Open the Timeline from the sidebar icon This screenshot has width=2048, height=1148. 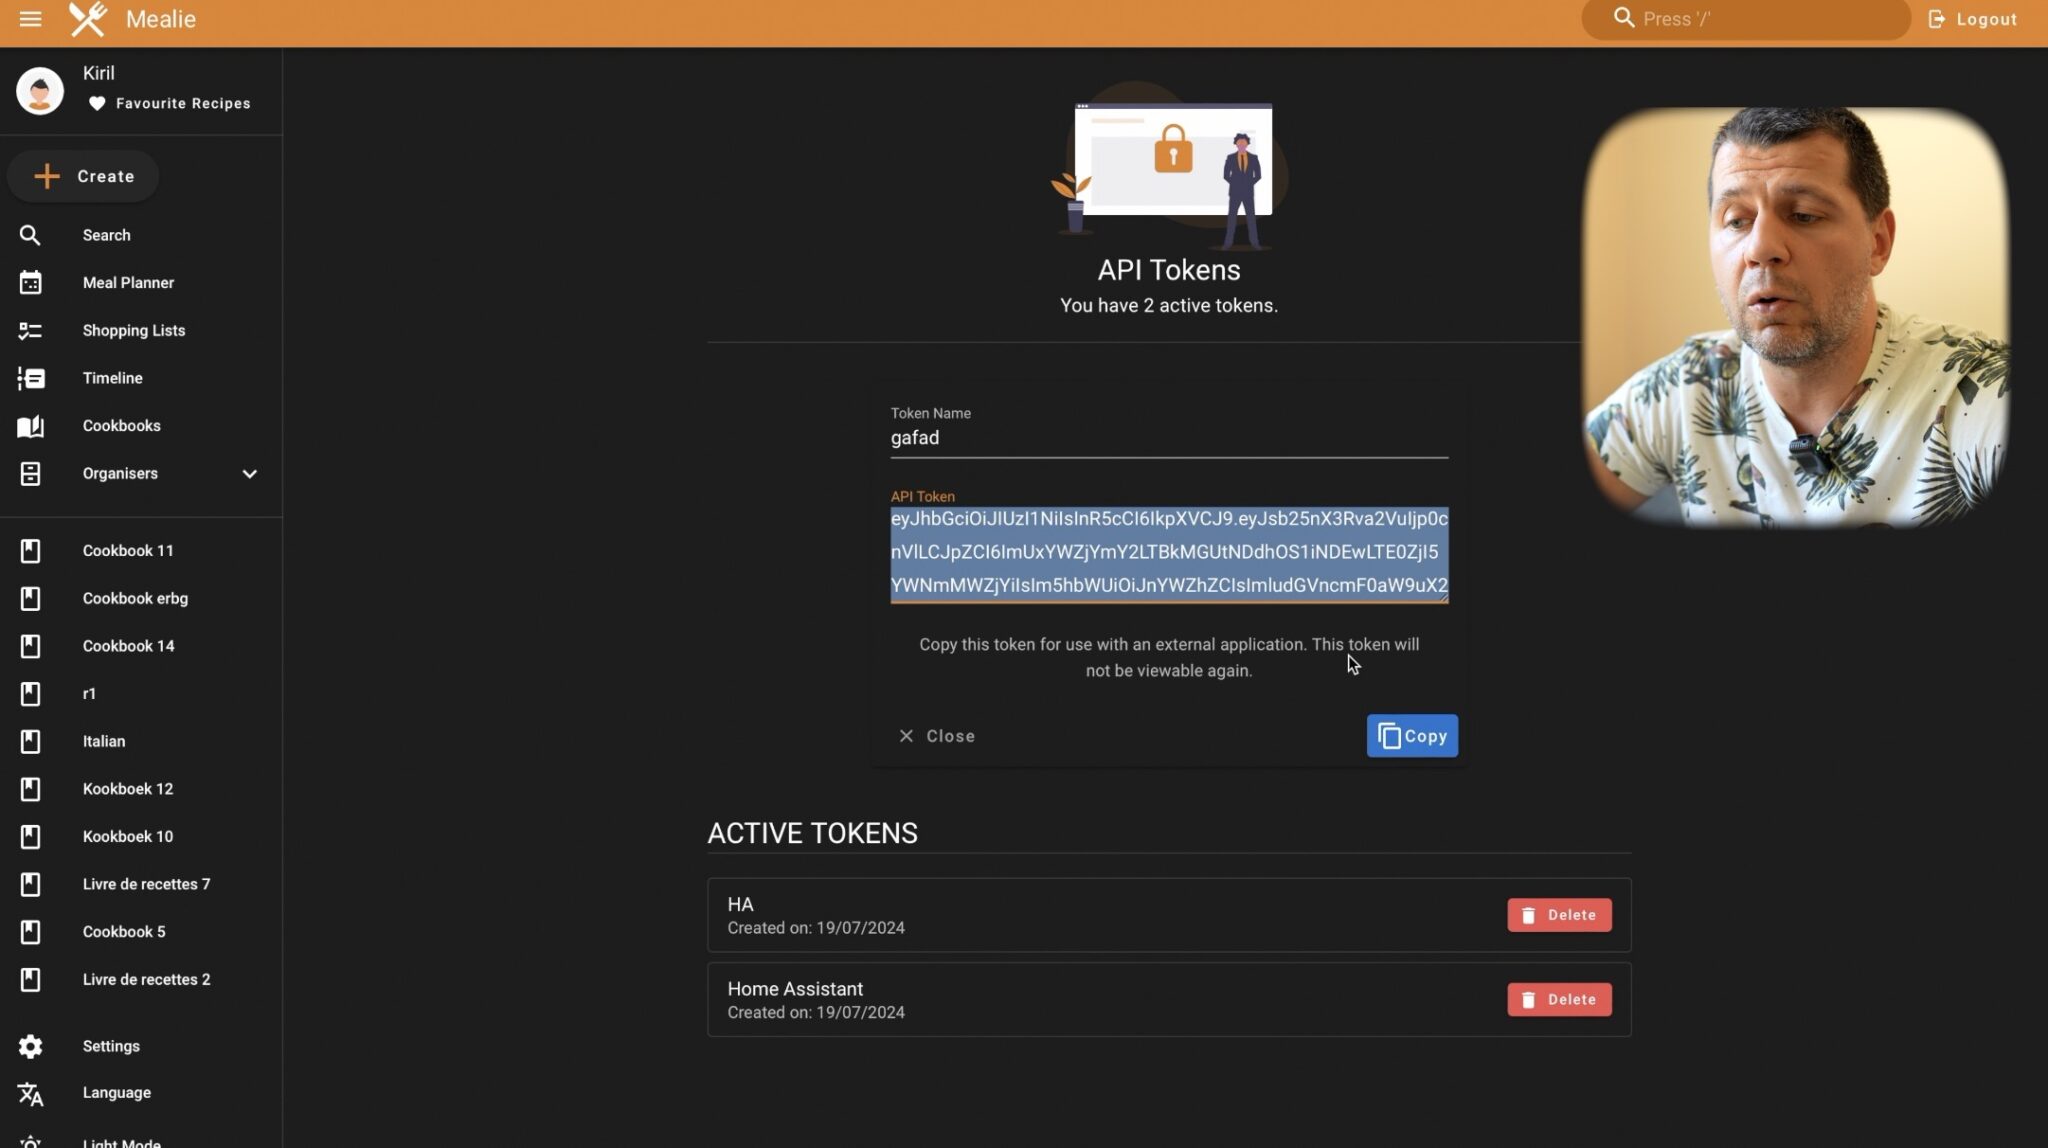pyautogui.click(x=31, y=378)
